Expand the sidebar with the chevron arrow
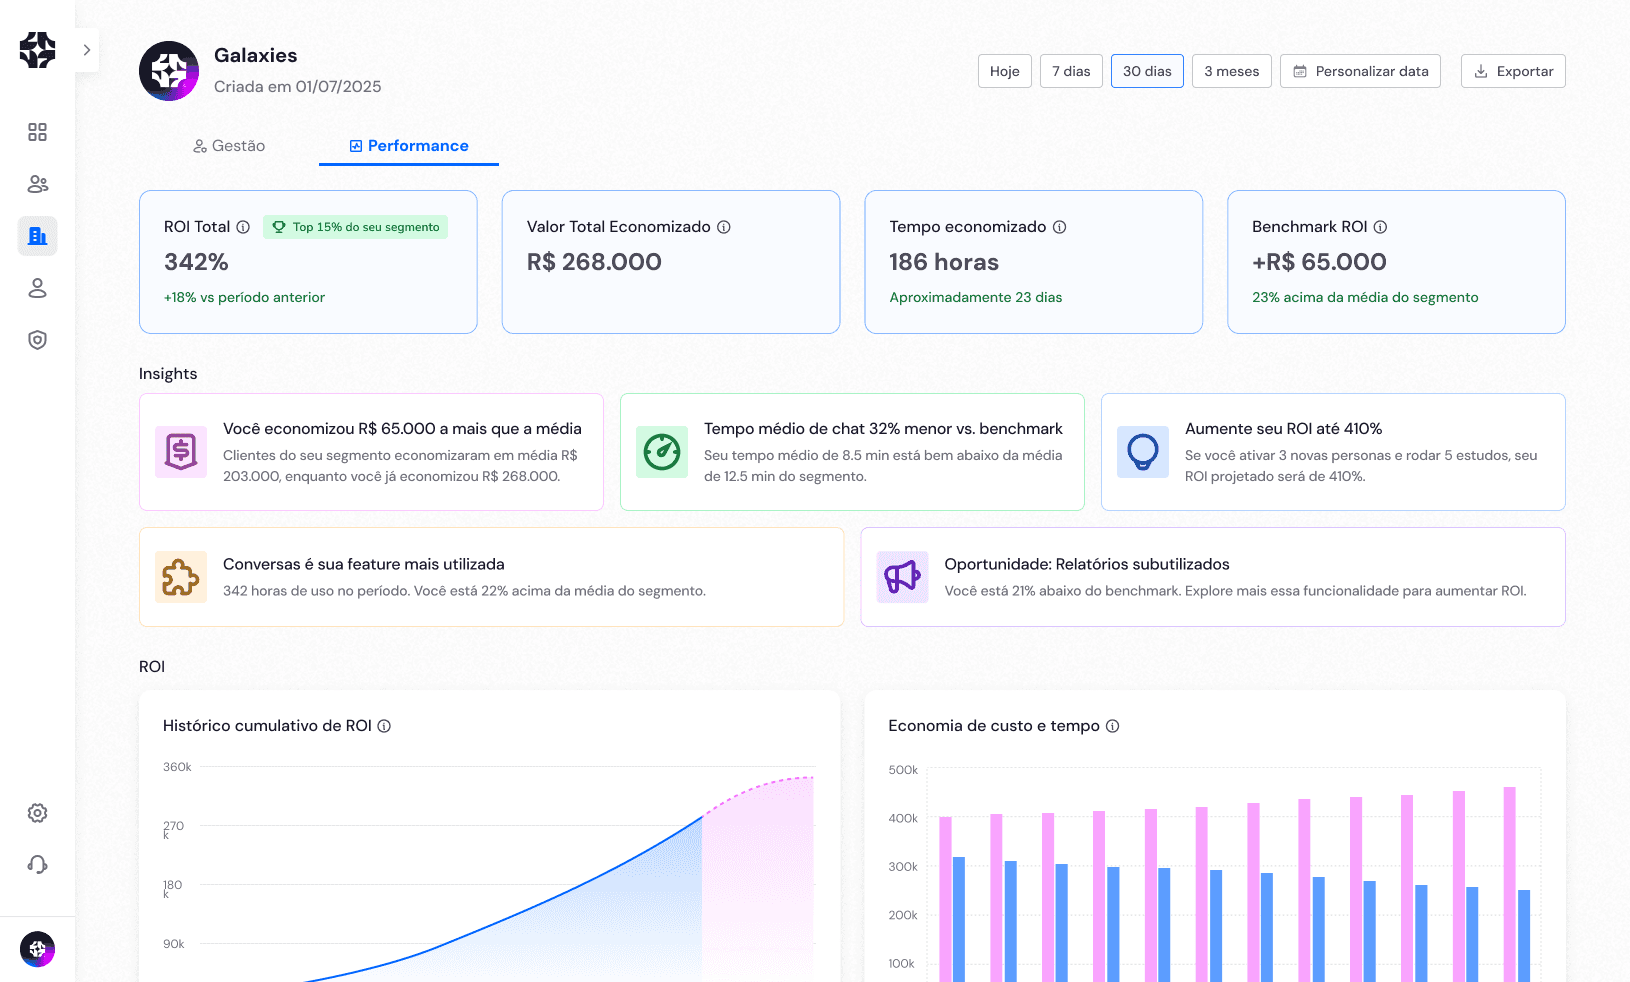Viewport: 1630px width, 982px height. point(87,49)
